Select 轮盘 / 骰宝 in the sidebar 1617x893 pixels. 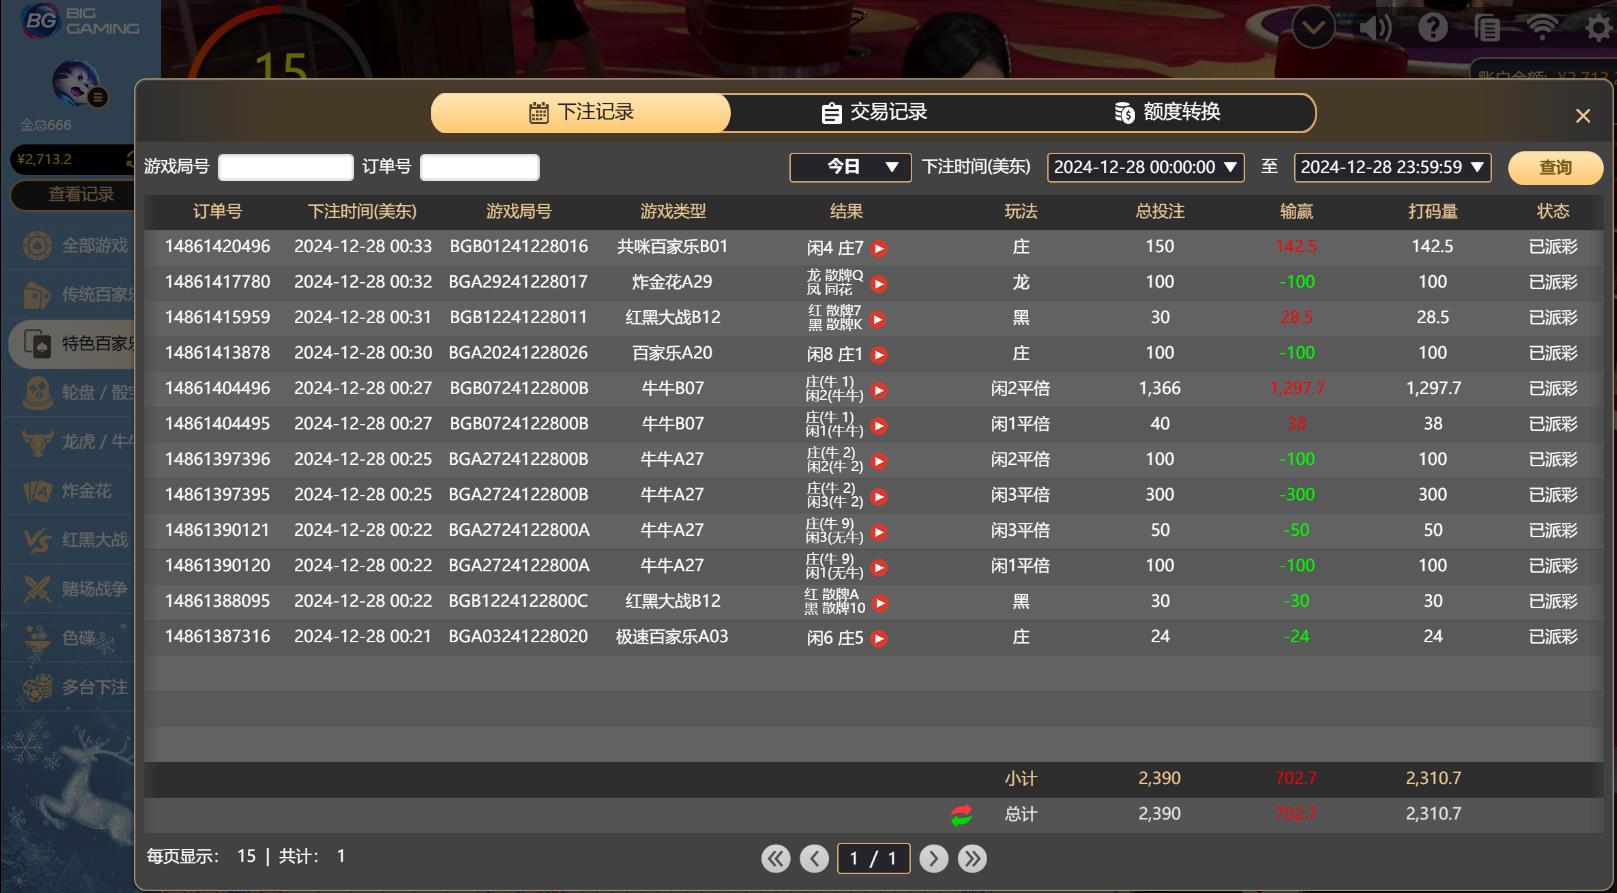70,392
